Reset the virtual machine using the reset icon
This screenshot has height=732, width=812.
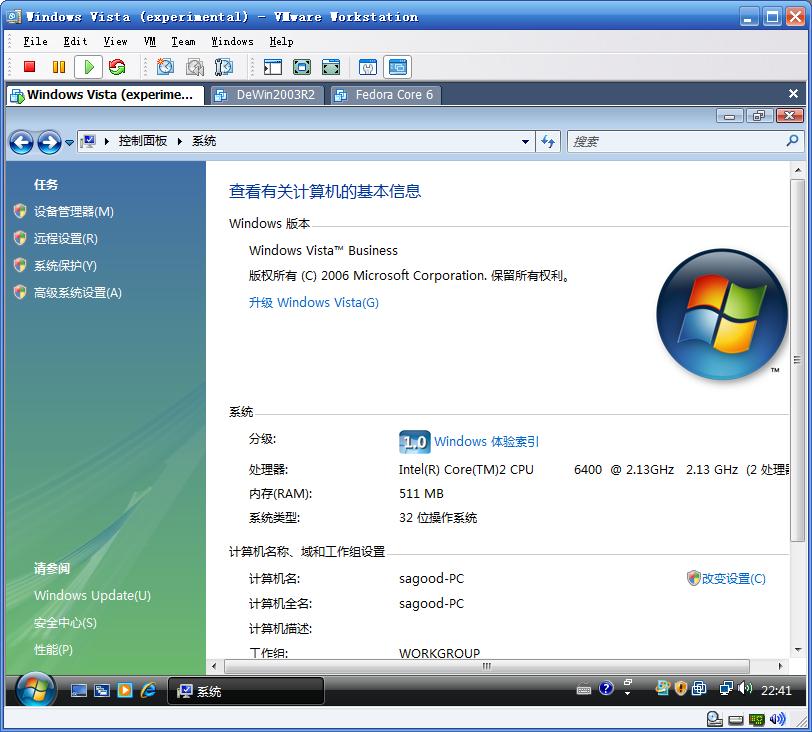pos(117,67)
